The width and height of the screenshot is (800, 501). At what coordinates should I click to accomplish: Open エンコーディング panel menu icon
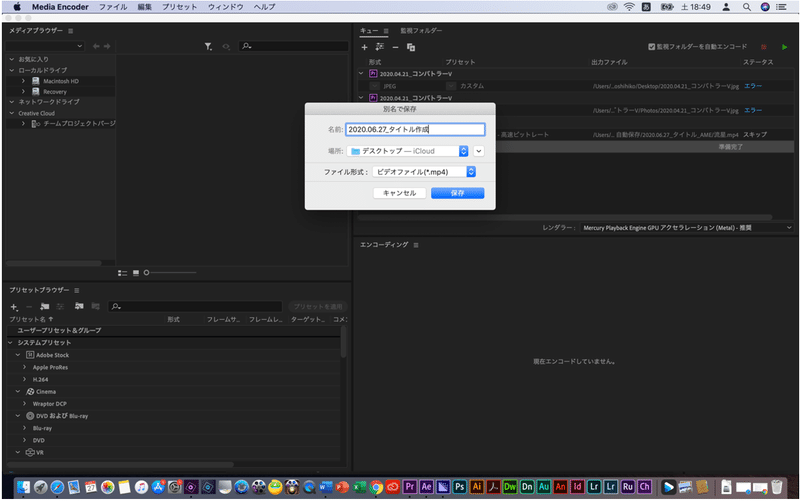tap(416, 245)
